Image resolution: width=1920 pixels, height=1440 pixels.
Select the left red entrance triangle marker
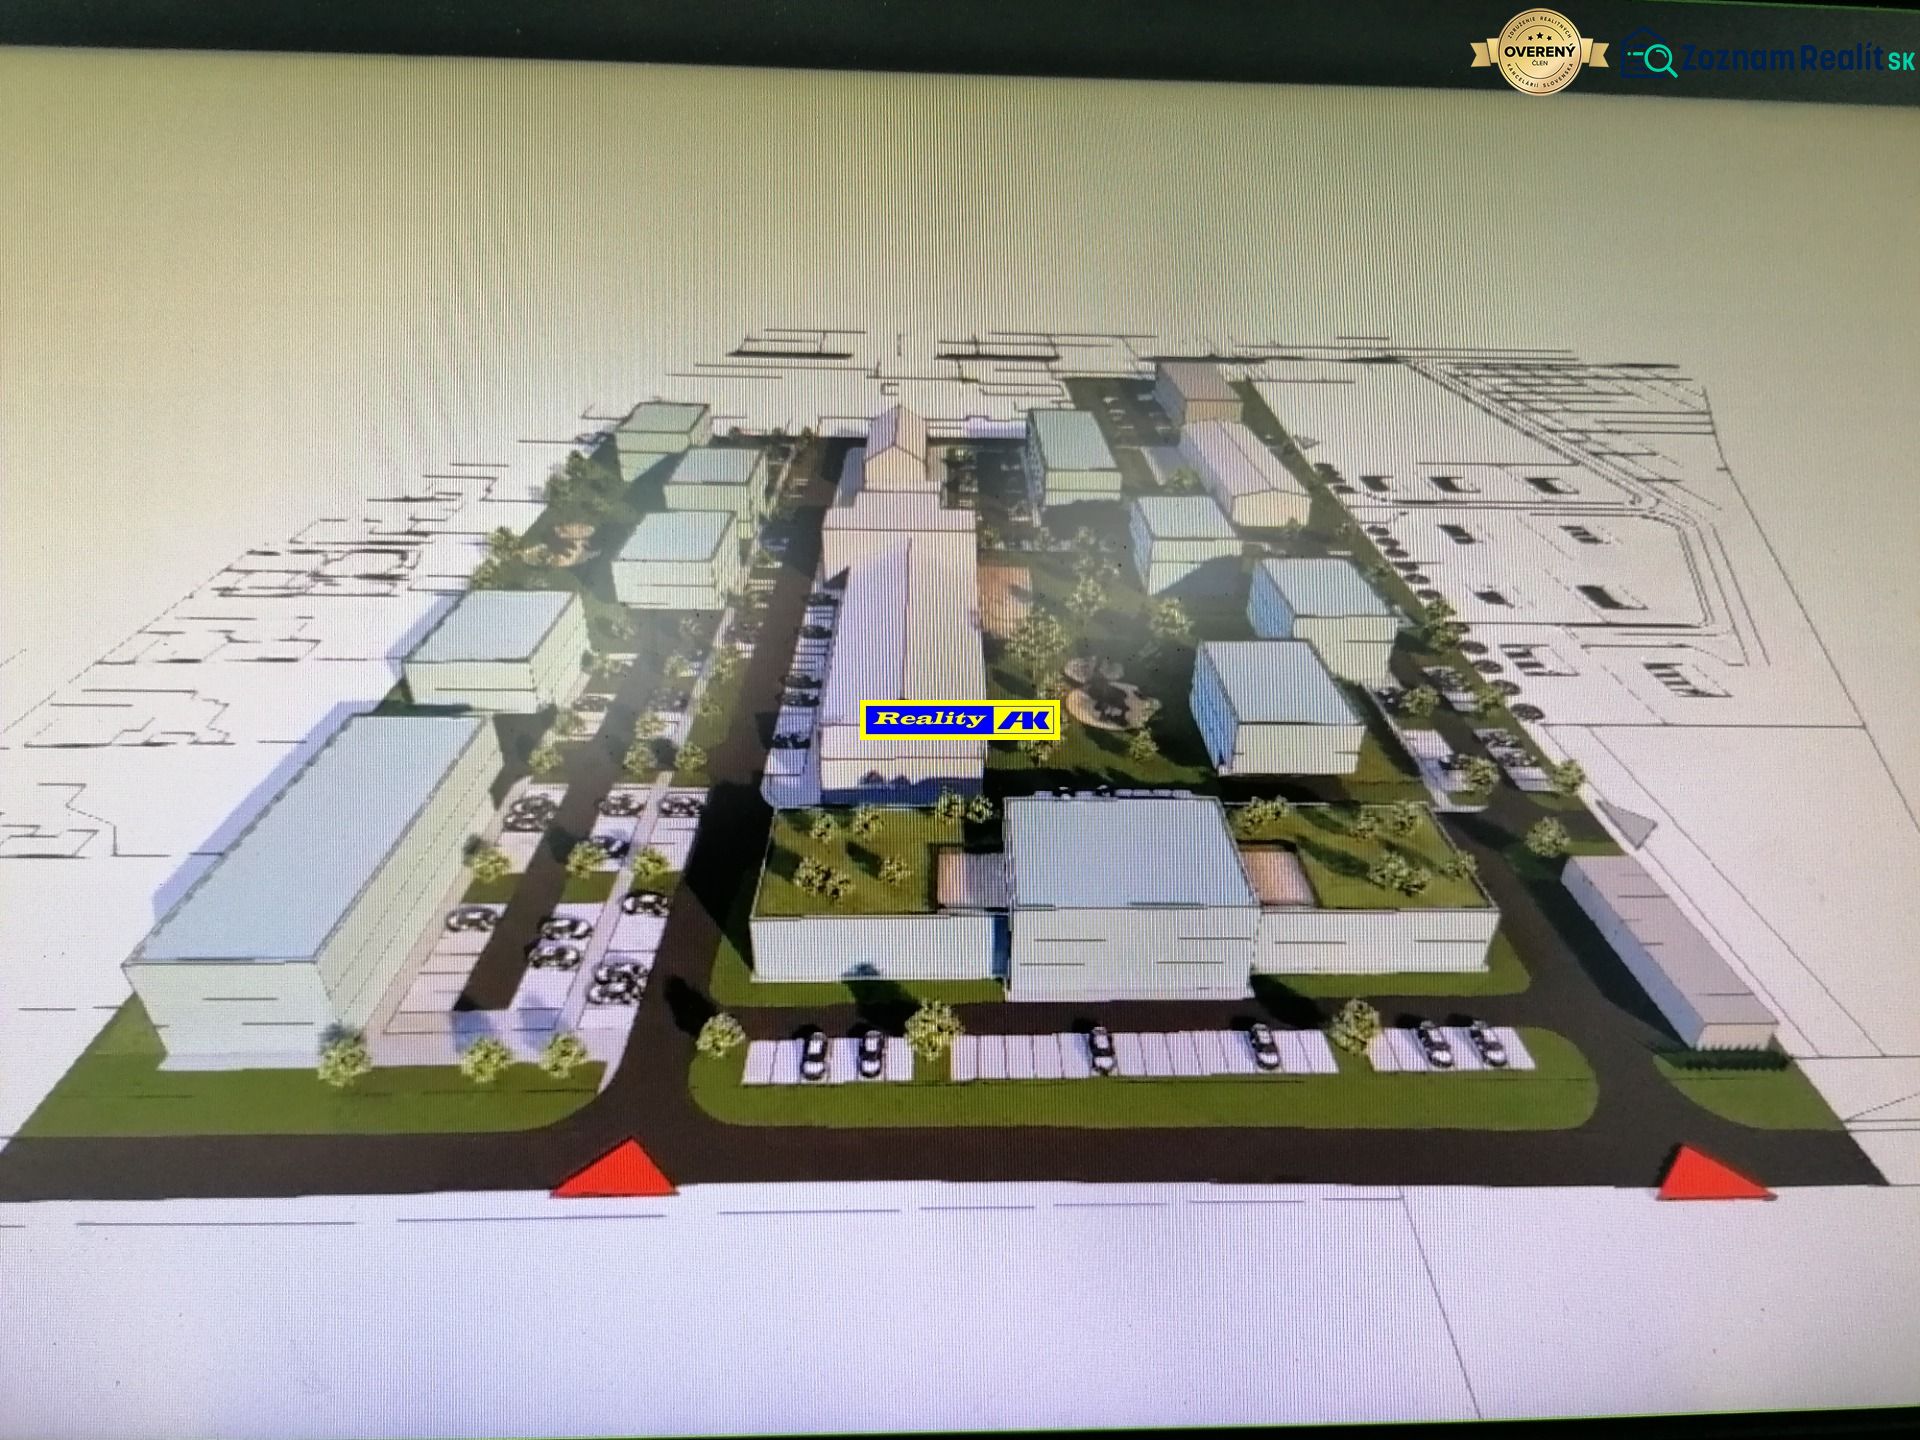[x=615, y=1168]
